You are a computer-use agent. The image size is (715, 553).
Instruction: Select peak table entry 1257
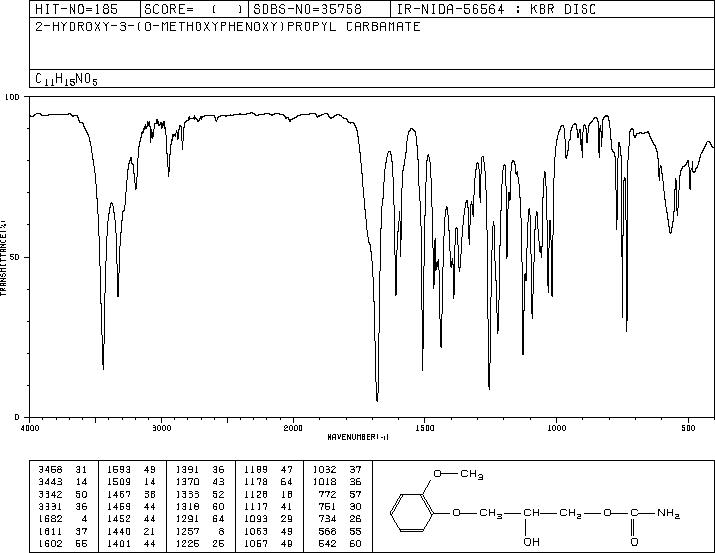point(200,531)
